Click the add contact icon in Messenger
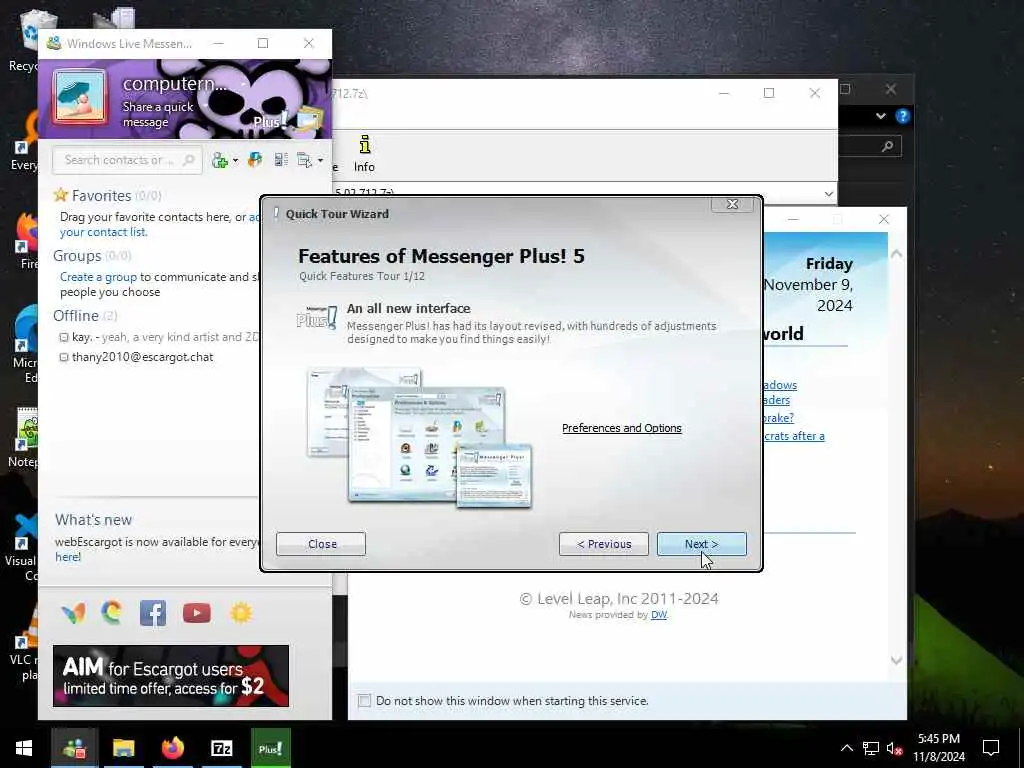Viewport: 1024px width, 768px height. [220, 160]
